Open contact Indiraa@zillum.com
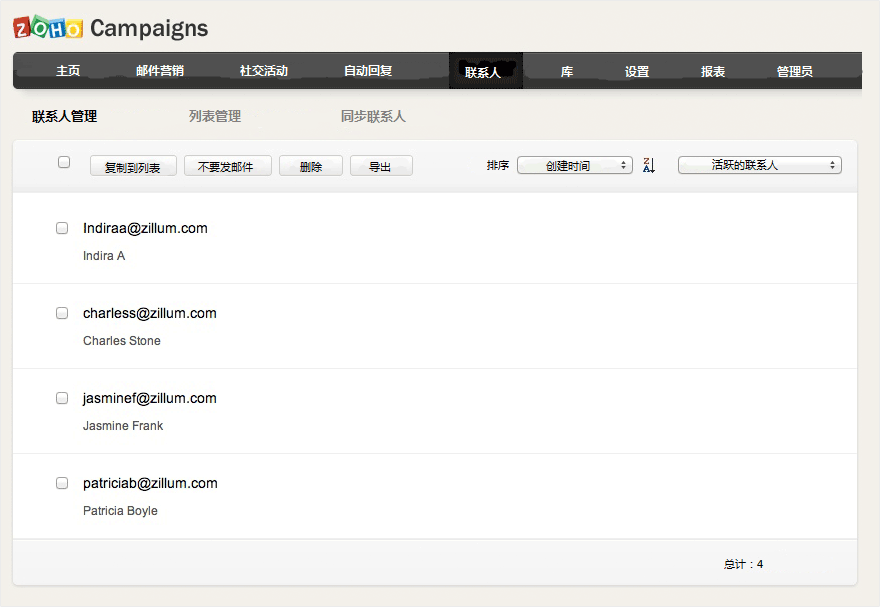 tap(145, 228)
